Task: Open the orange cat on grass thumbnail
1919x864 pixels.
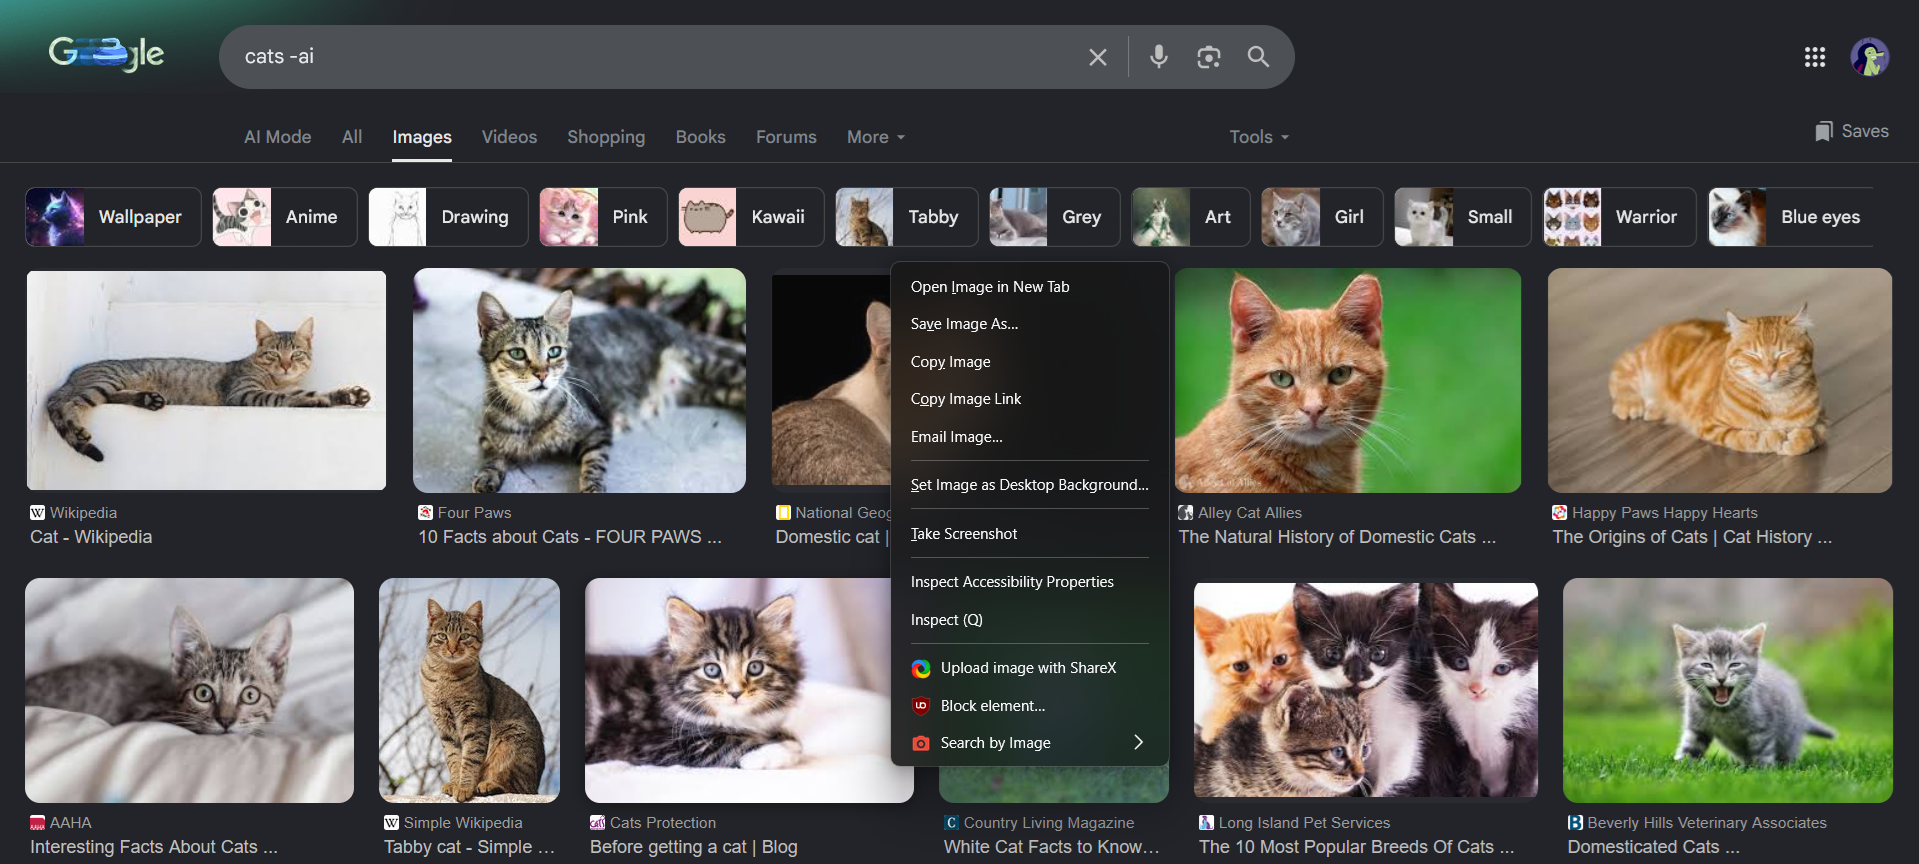Action: click(x=1347, y=380)
